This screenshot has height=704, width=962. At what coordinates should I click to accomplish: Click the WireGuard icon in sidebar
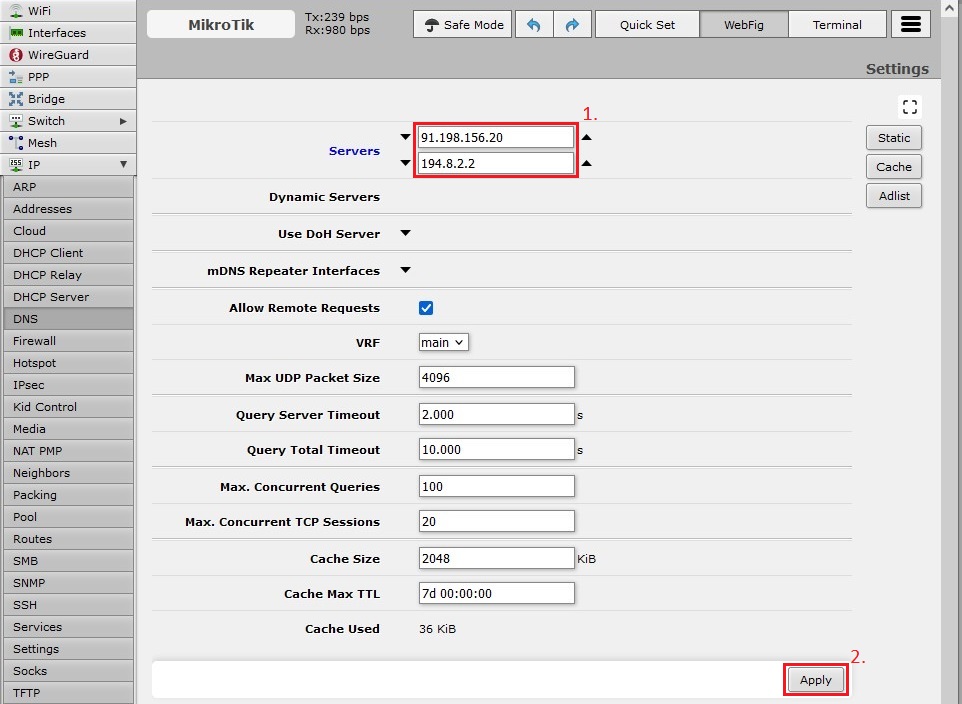[x=16, y=55]
